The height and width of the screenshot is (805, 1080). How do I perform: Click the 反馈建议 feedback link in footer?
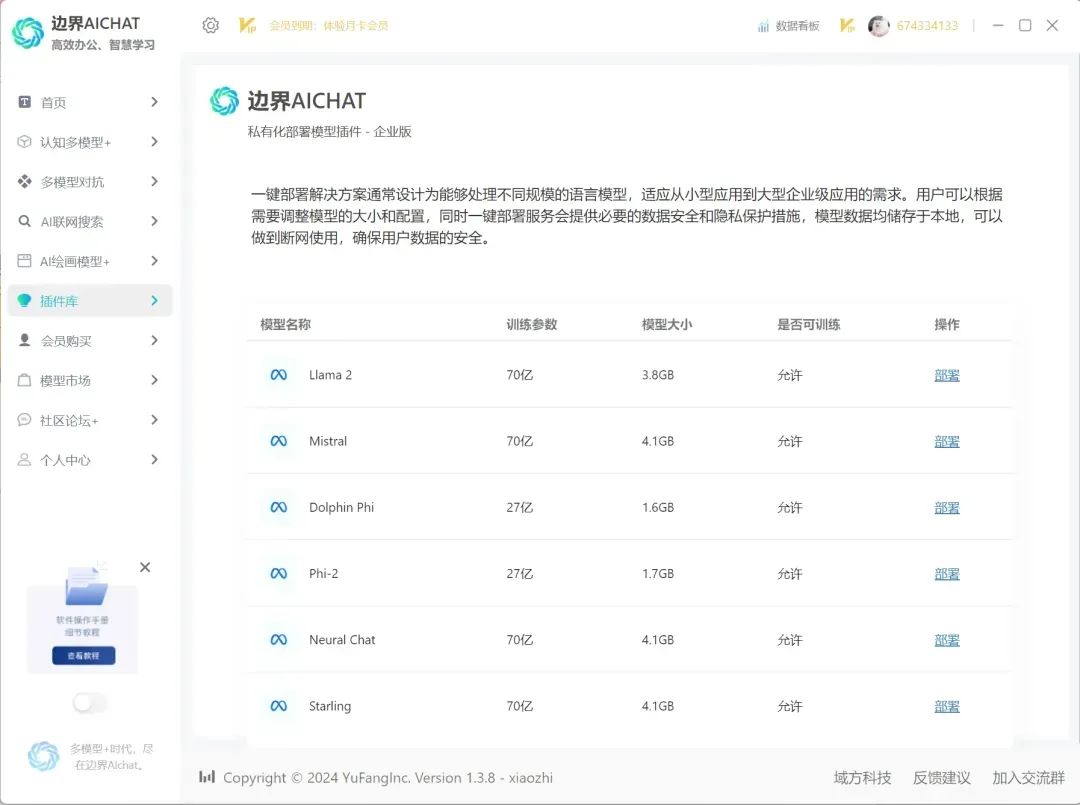[x=941, y=778]
